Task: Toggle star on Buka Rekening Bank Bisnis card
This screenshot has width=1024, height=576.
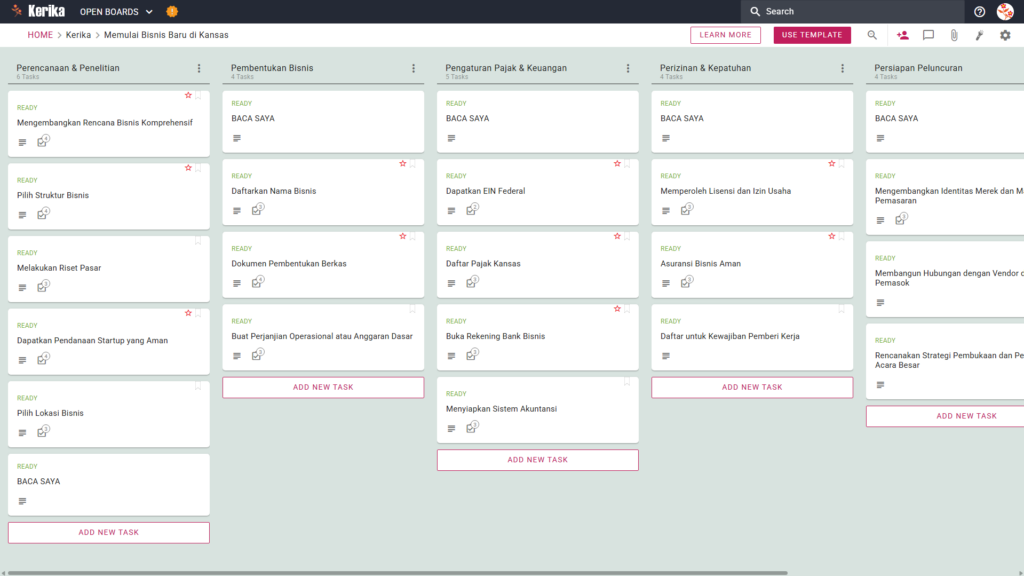Action: coord(617,308)
